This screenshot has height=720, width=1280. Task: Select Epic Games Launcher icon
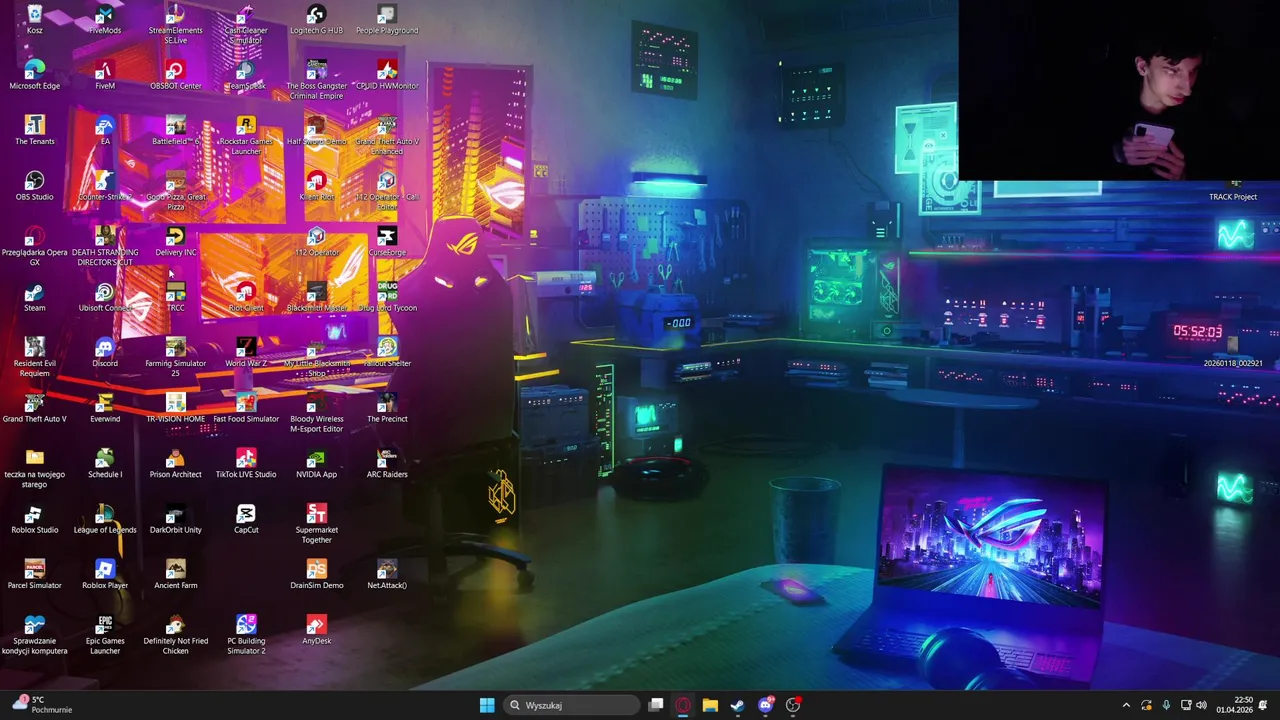105,635
